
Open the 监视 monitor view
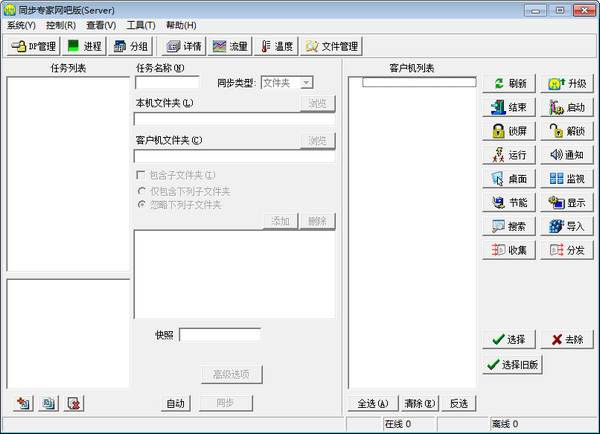pyautogui.click(x=567, y=179)
